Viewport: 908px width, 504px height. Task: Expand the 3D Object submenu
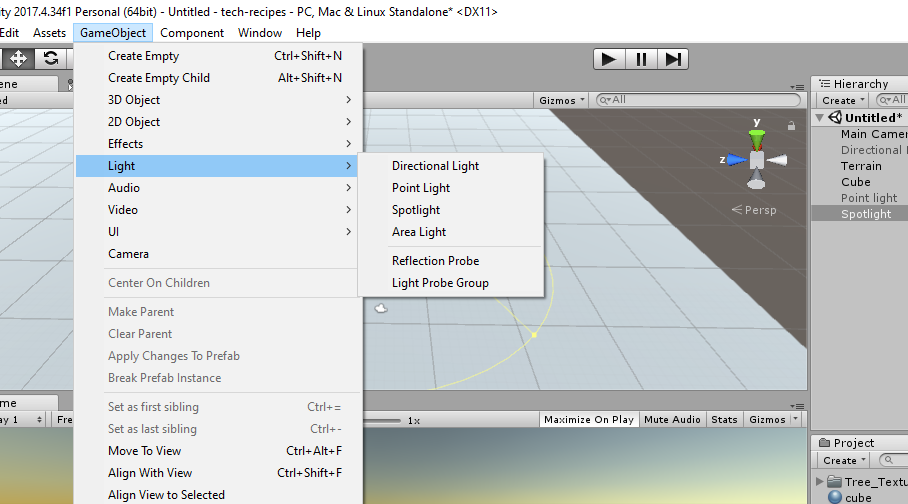point(219,100)
